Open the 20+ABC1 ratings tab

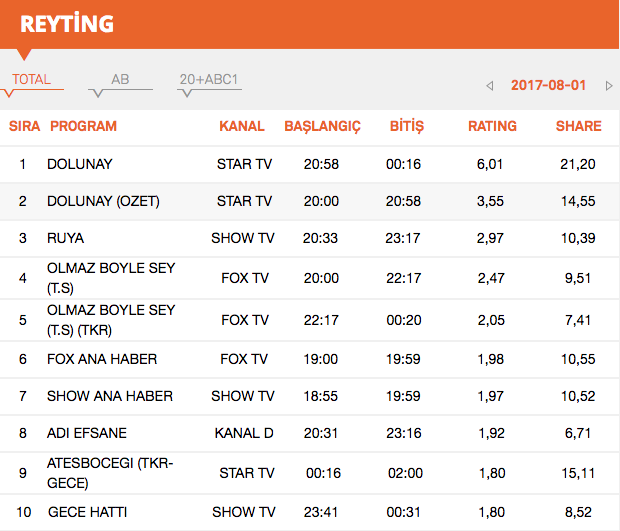209,80
